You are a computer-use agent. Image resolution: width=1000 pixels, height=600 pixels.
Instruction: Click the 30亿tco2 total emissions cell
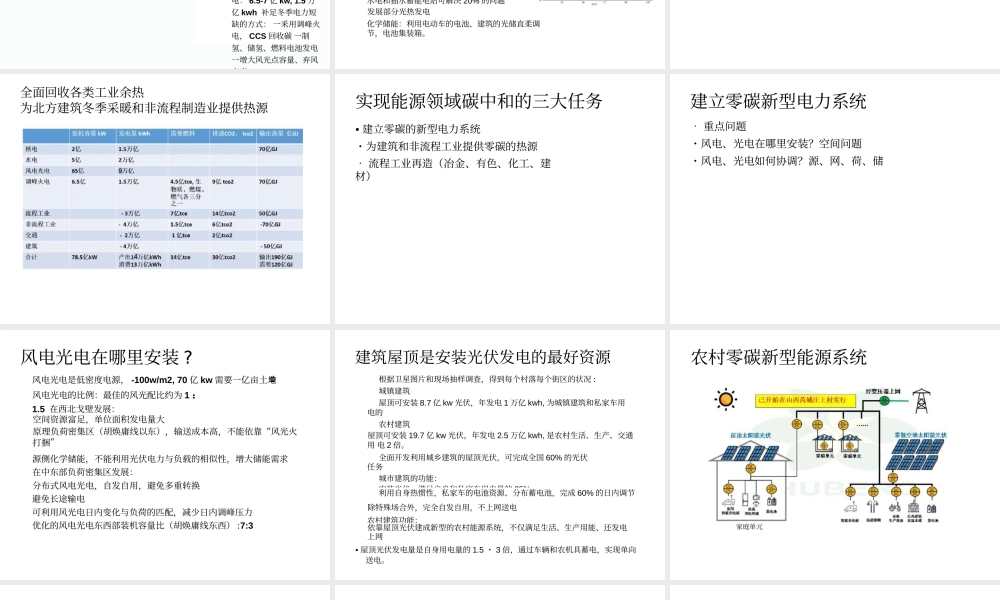[224, 257]
